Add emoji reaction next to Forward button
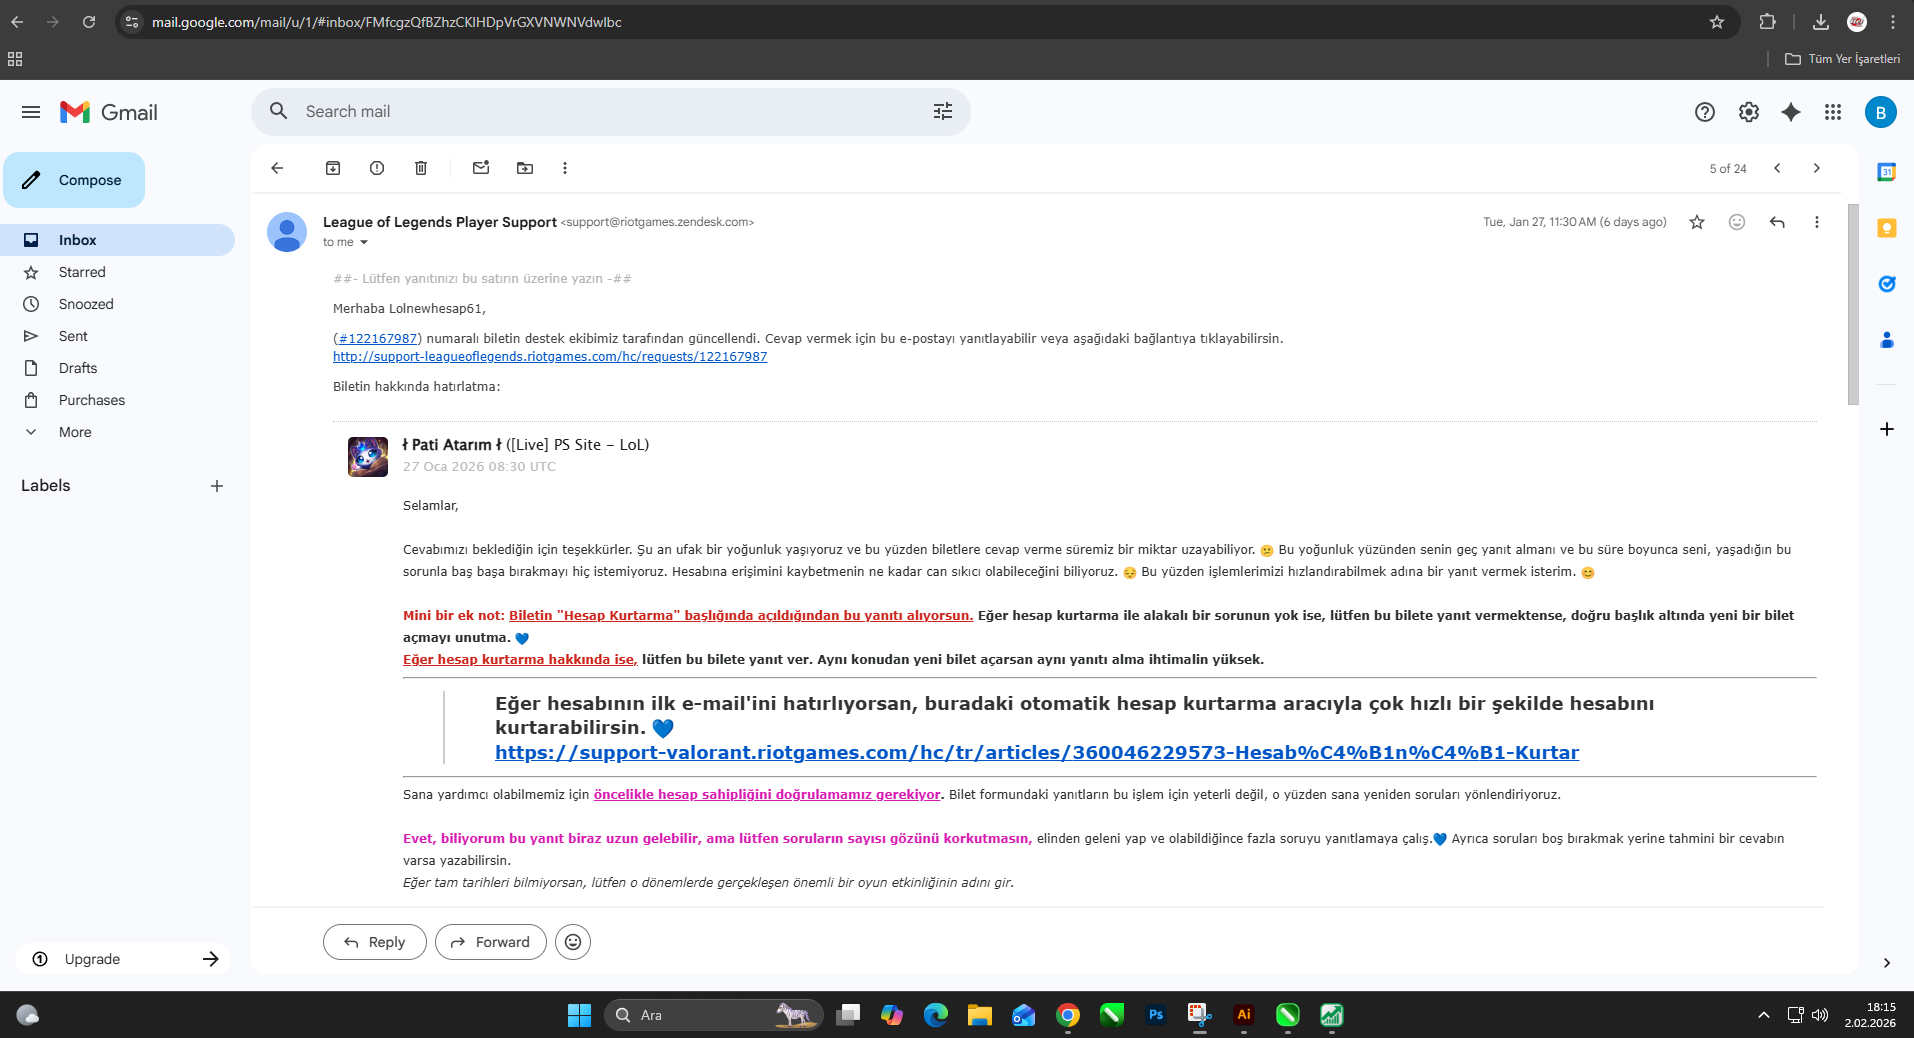This screenshot has width=1914, height=1038. [x=573, y=942]
